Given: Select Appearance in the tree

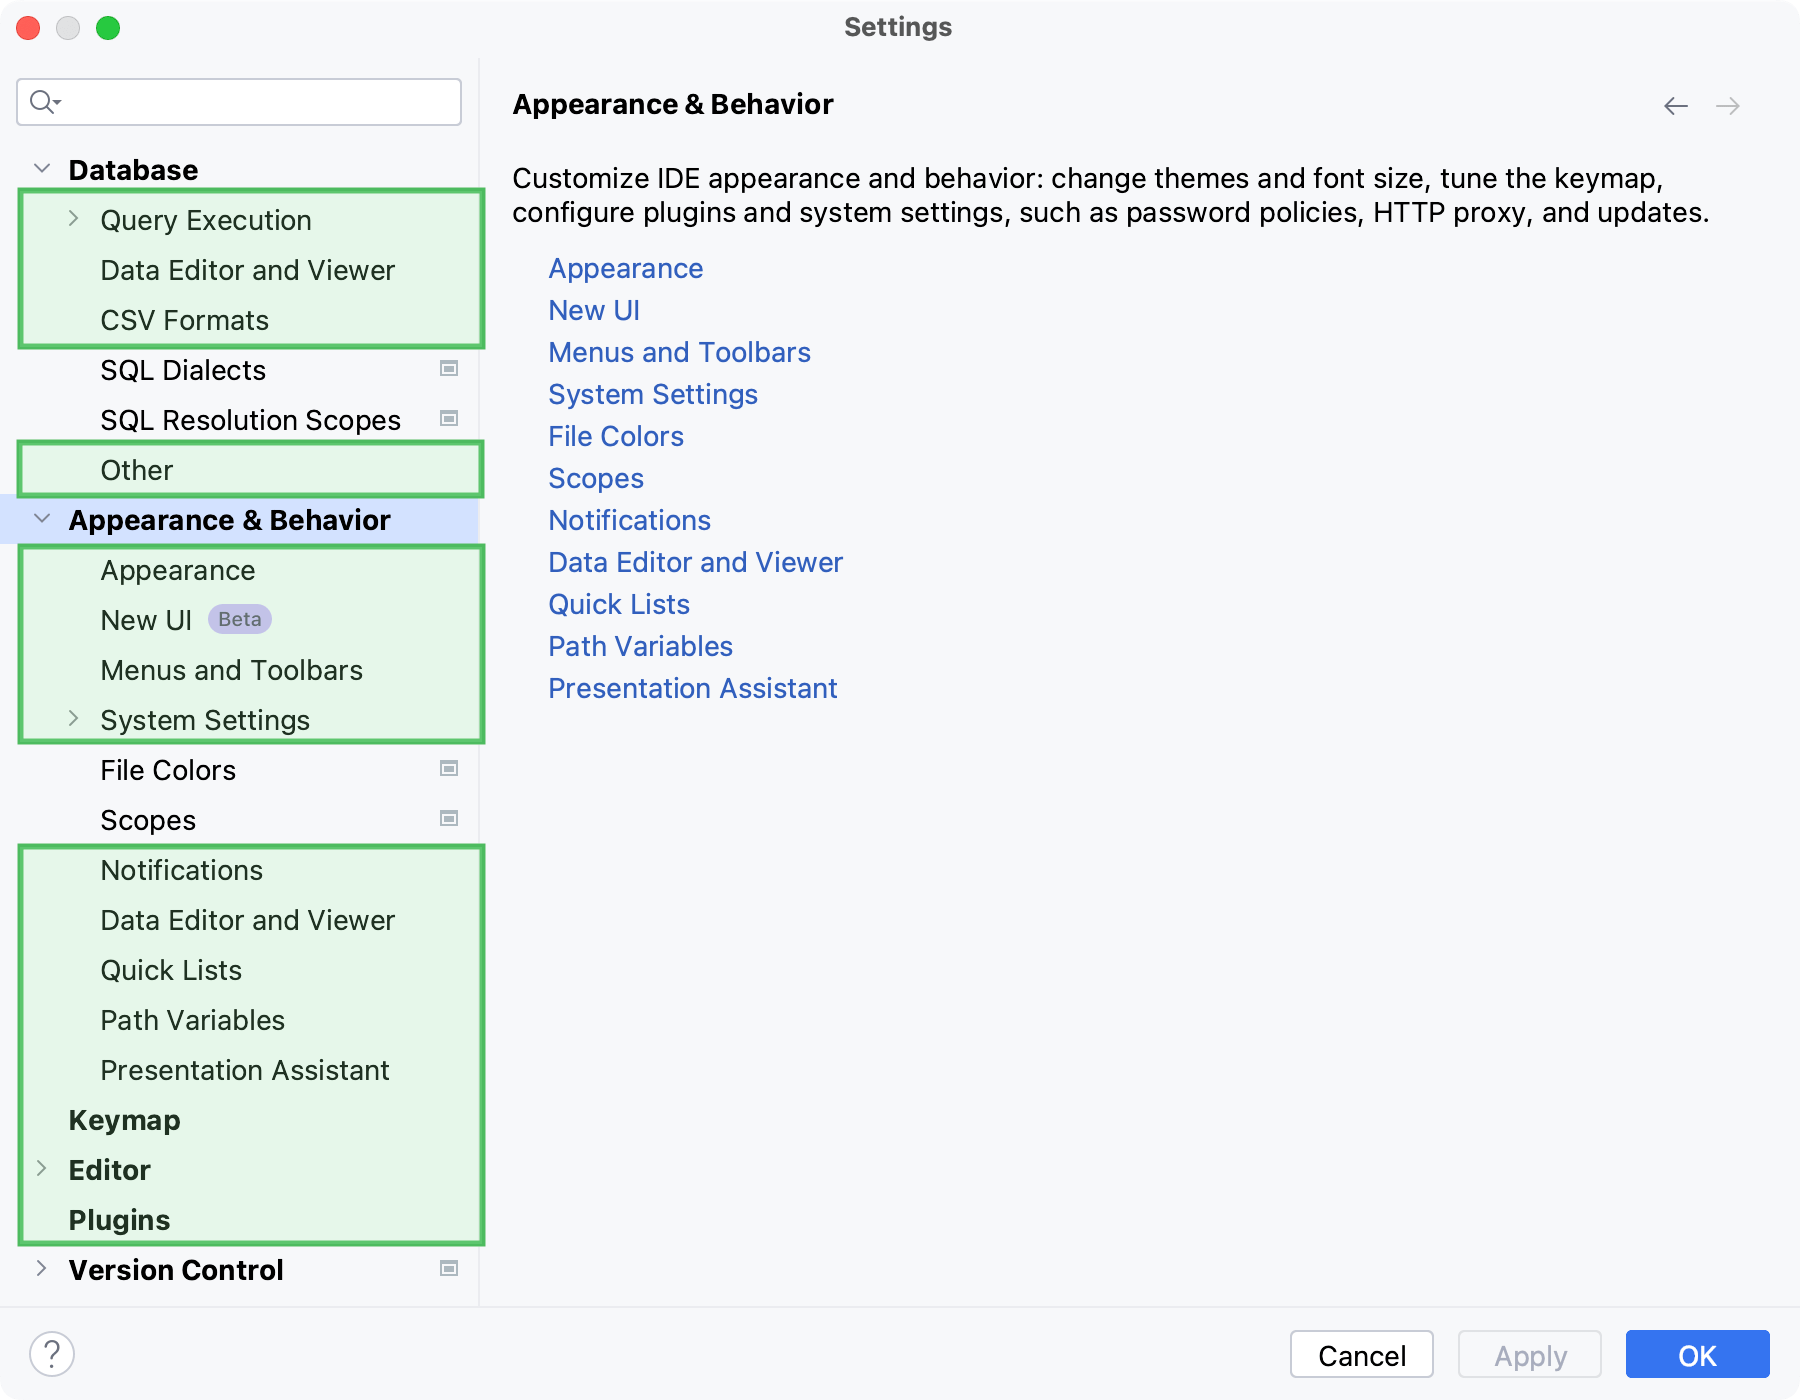Looking at the screenshot, I should point(178,570).
